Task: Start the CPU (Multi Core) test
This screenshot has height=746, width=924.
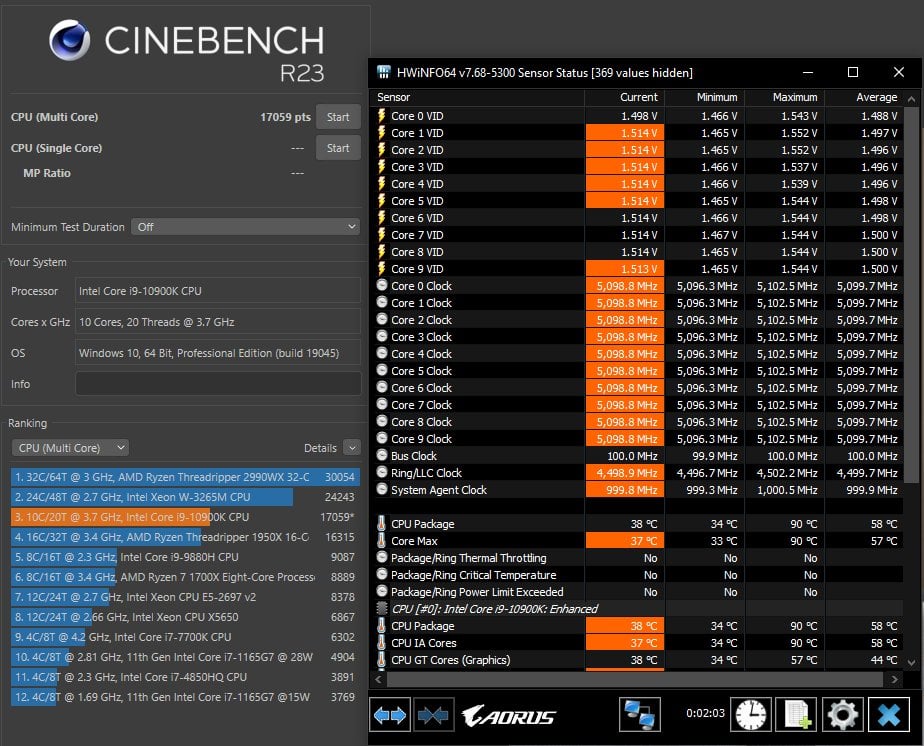Action: tap(338, 117)
